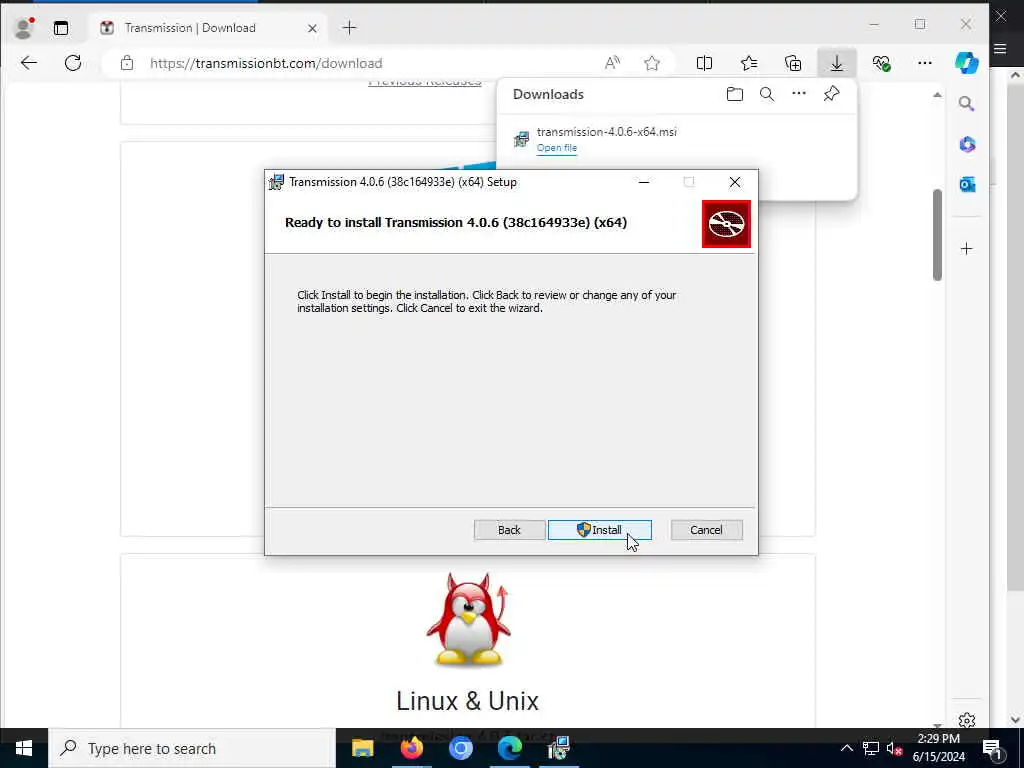Open Edge Collections icon
Viewport: 1024px width, 768px height.
click(793, 63)
